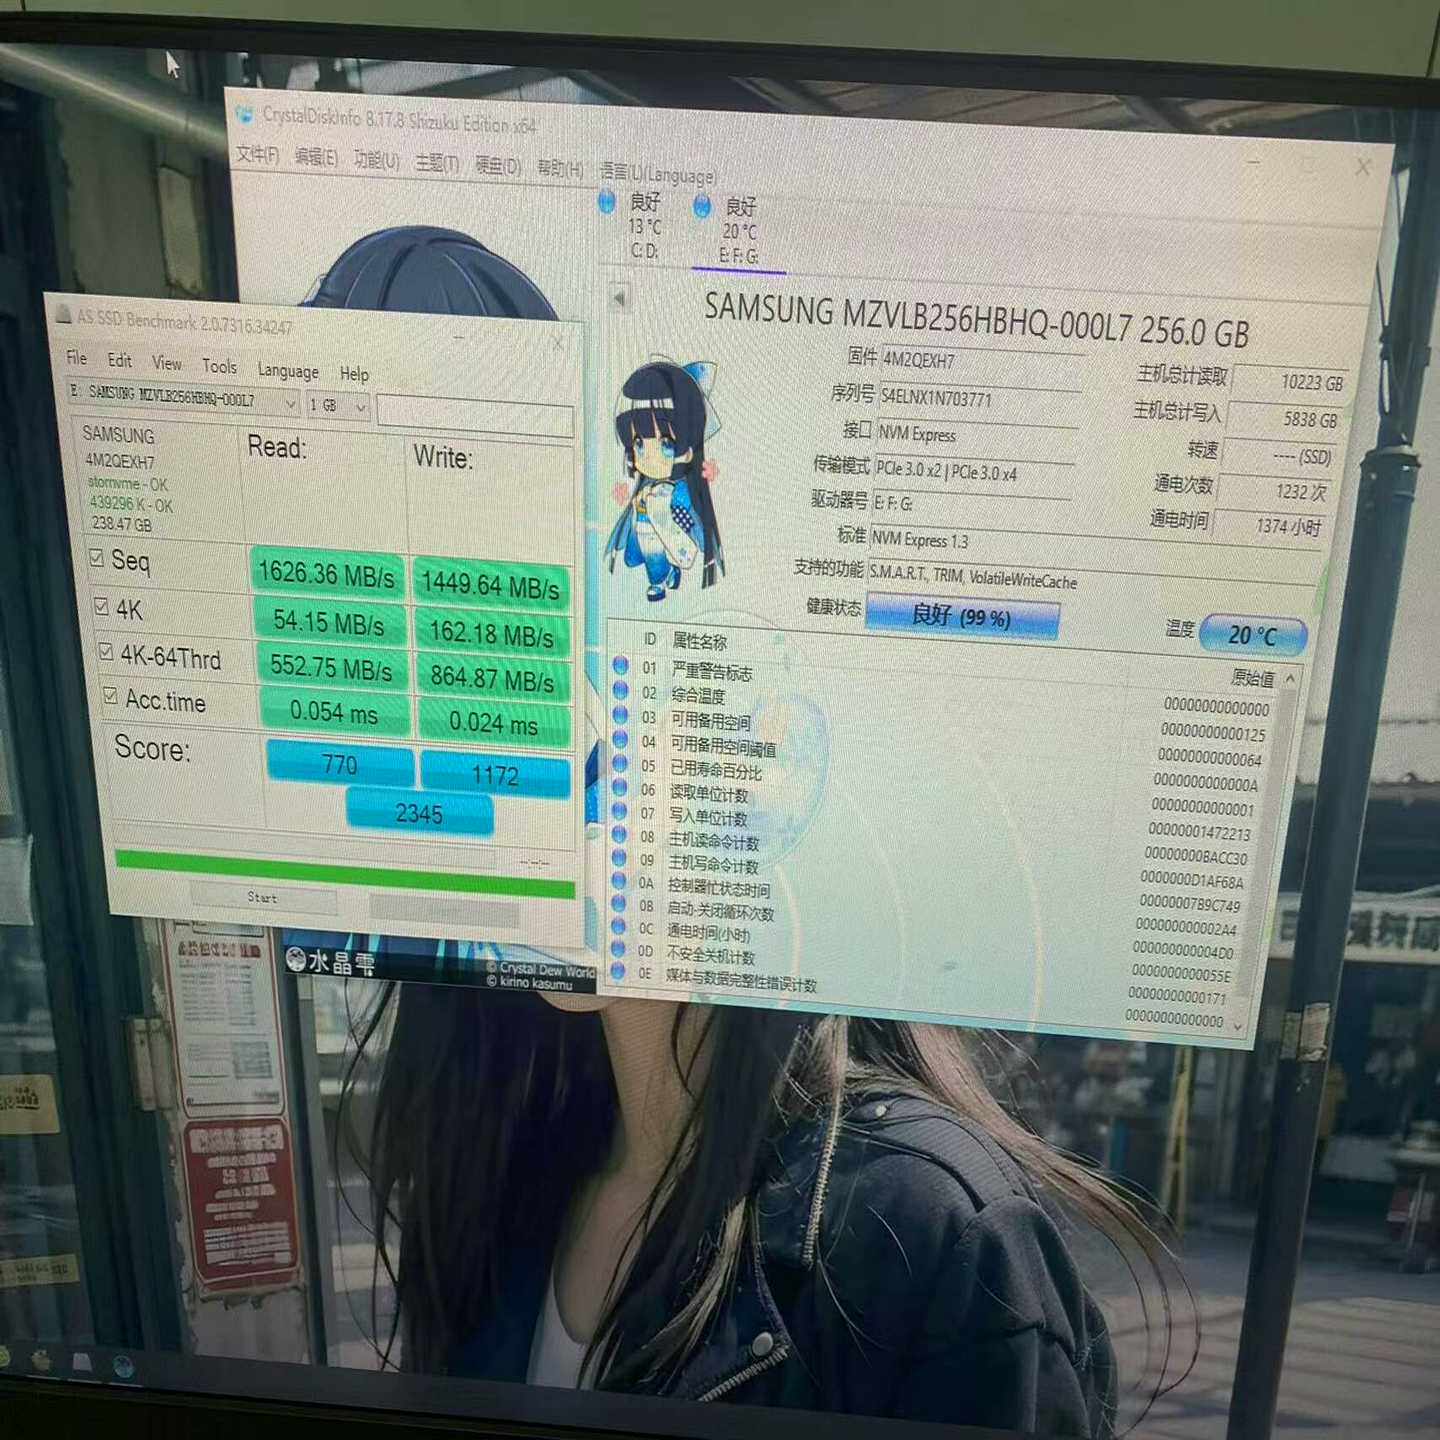Click the SMART list scroll-down arrow
The height and width of the screenshot is (1440, 1440).
pyautogui.click(x=1239, y=1026)
